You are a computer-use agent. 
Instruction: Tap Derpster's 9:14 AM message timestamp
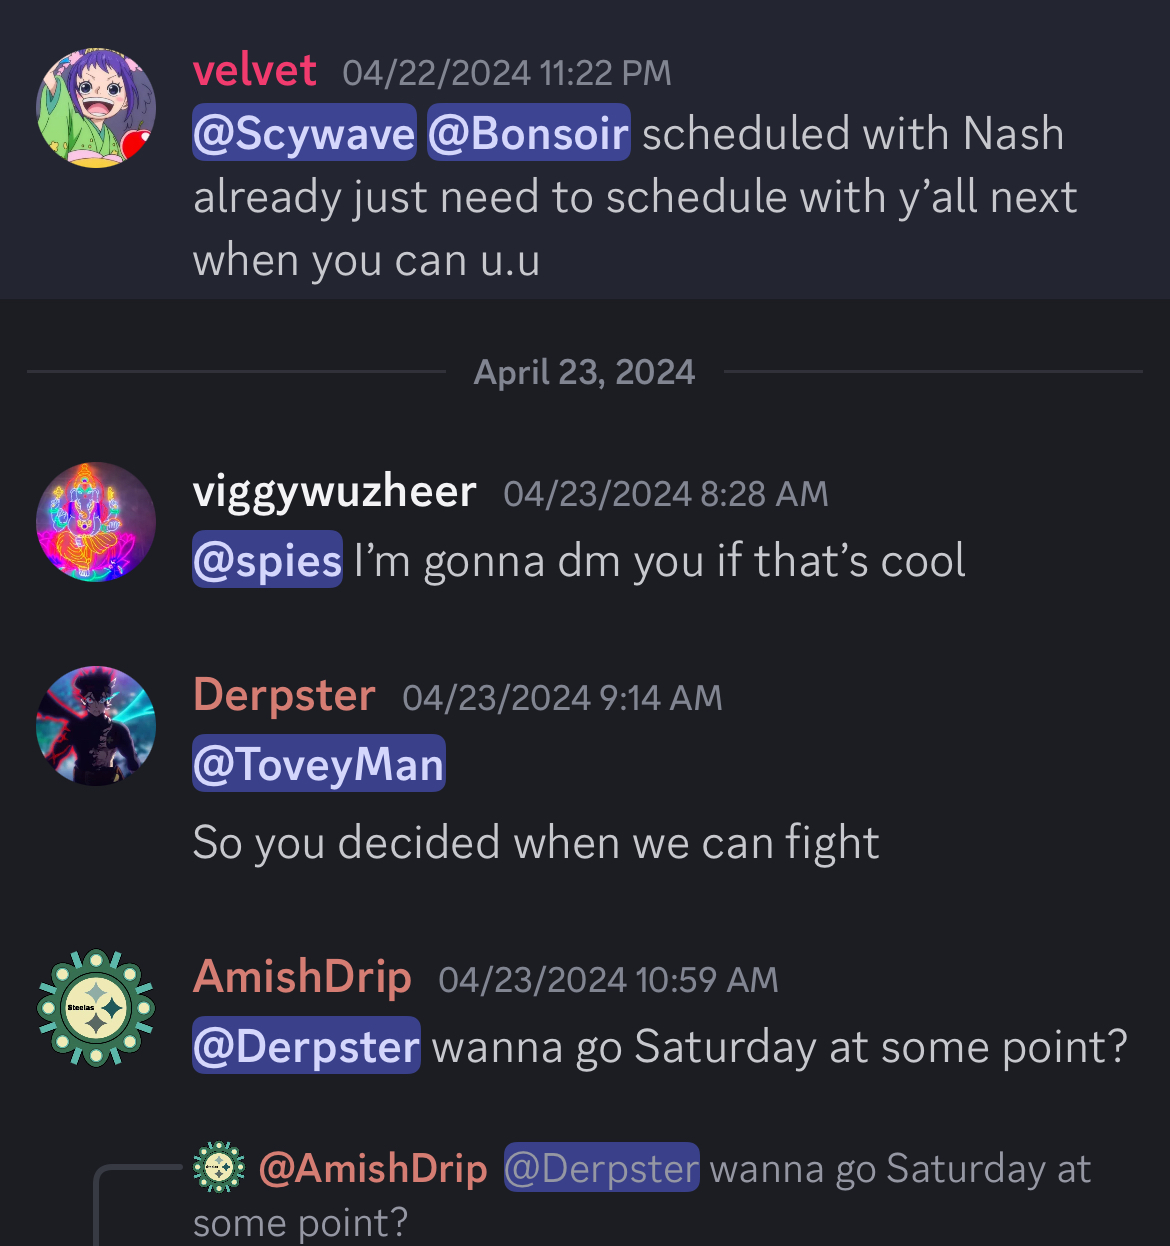coord(562,698)
